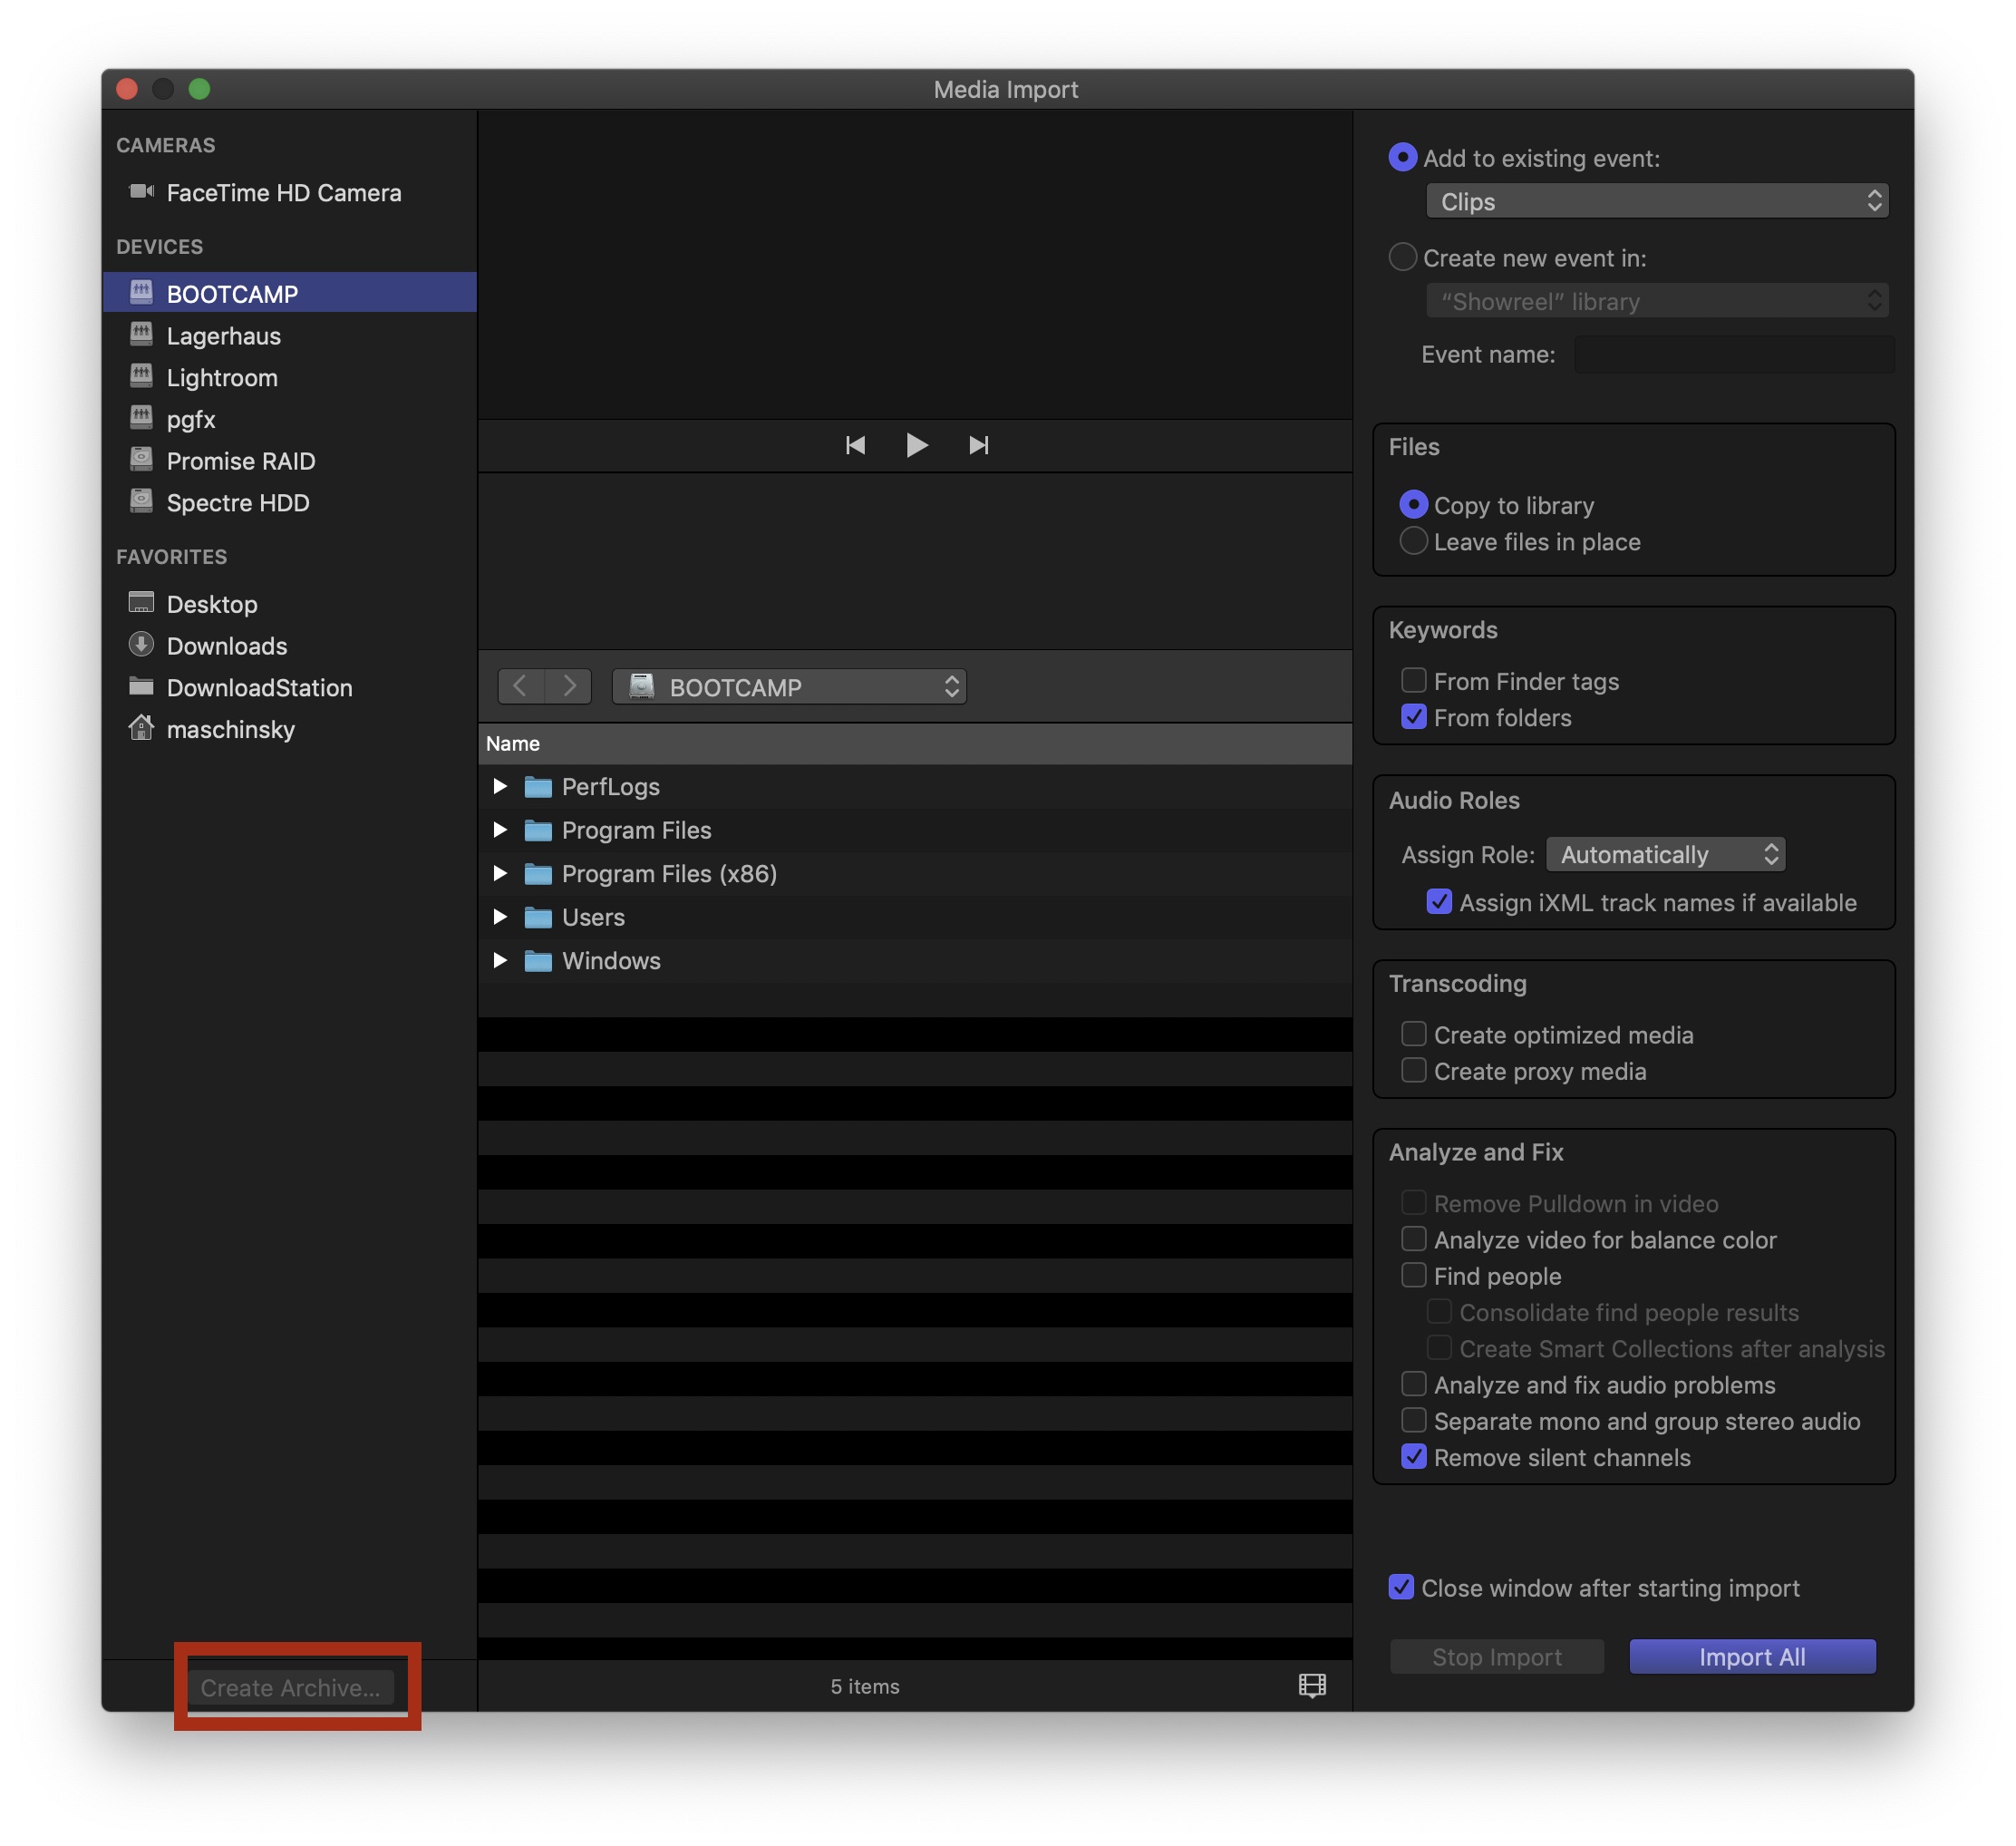Open the BOOTCAMP location popup menu
2016x1846 pixels.
(x=789, y=686)
